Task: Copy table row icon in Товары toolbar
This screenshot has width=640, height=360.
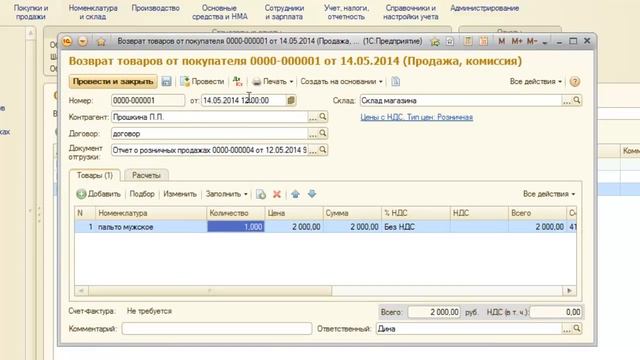Action: (x=260, y=194)
